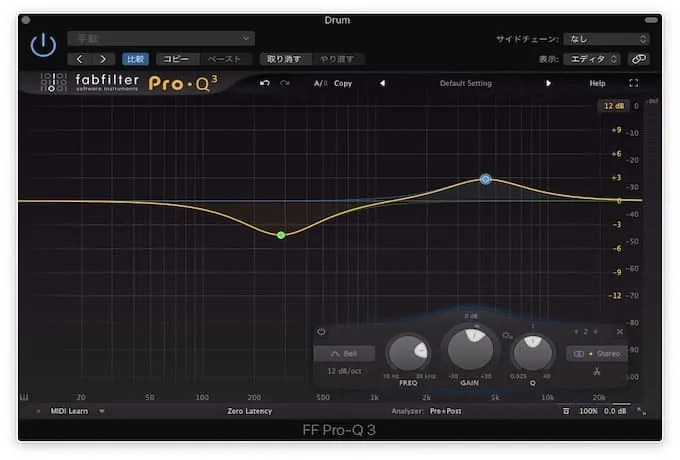Select the next preset with the right triangle

click(549, 83)
